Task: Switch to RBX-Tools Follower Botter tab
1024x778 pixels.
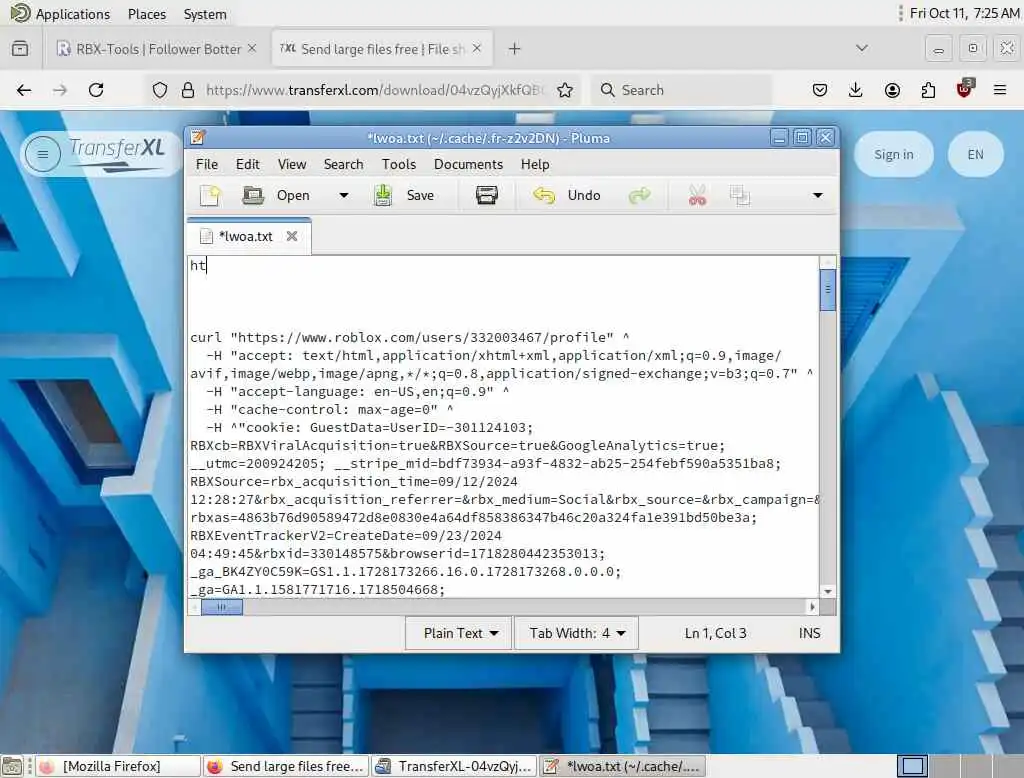Action: pyautogui.click(x=157, y=49)
